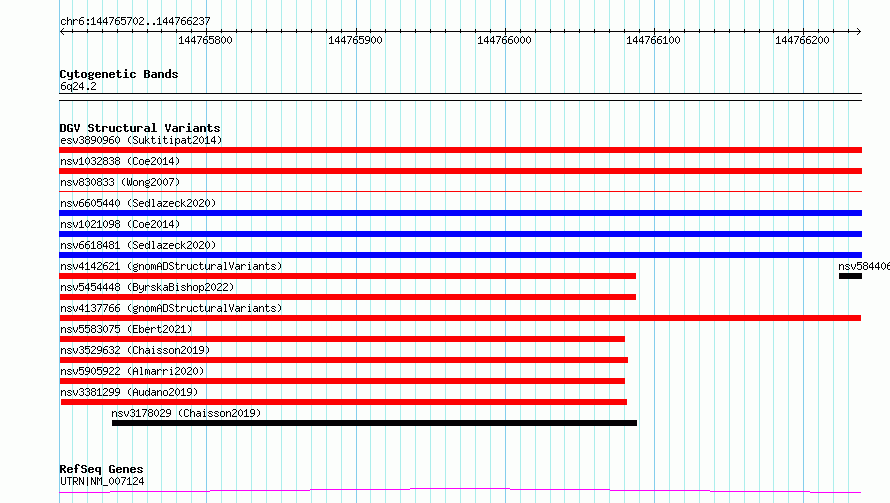Screen dimensions: 890x503
Task: Click nsv4142621 (gnomADStructuralVariants) label
Action: (171, 266)
